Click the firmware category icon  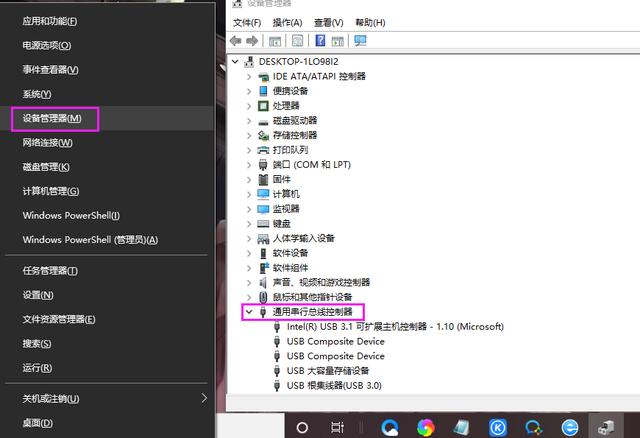click(263, 179)
